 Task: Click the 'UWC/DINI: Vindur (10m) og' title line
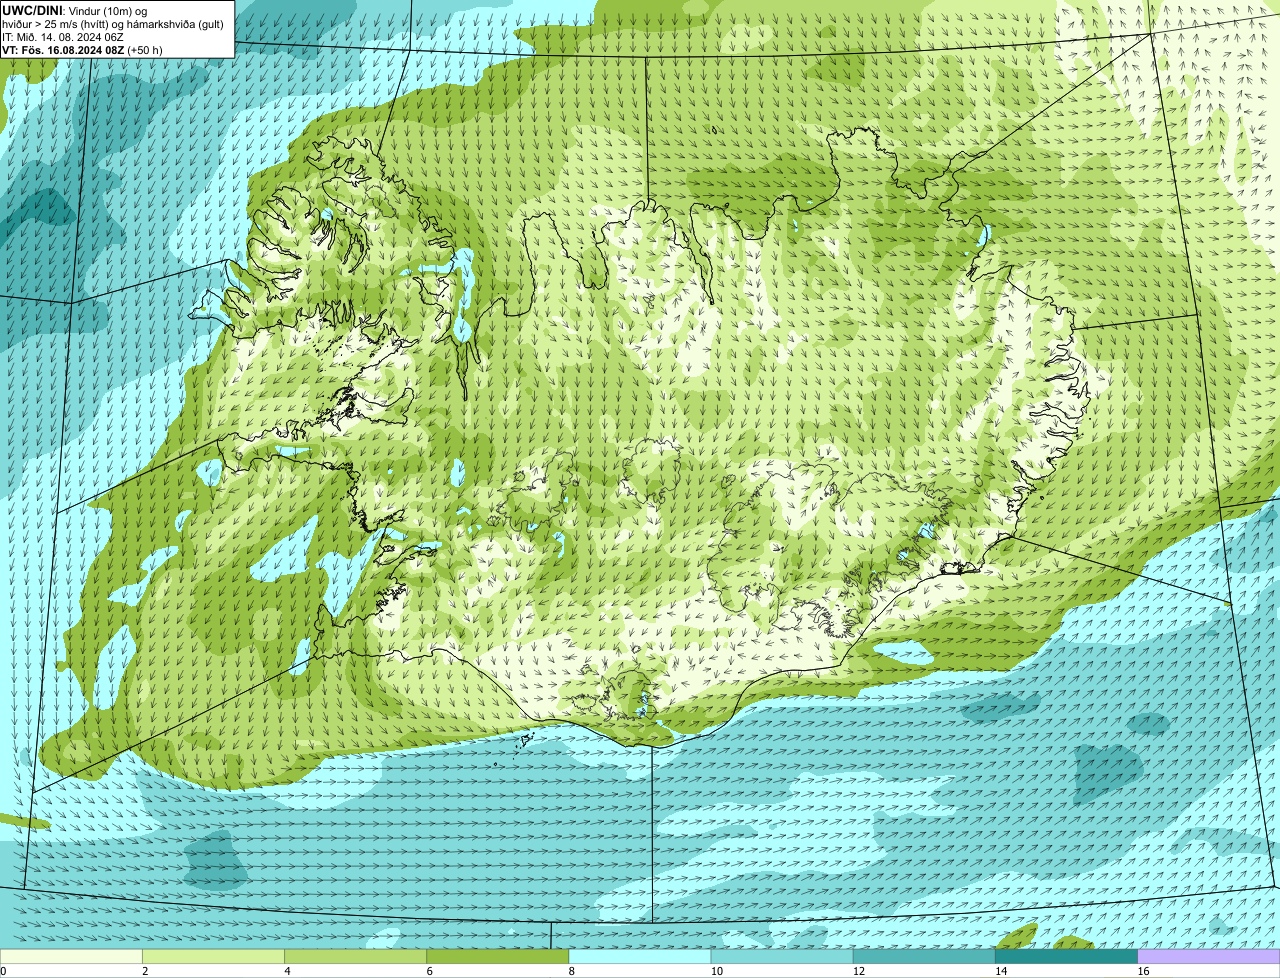(75, 11)
